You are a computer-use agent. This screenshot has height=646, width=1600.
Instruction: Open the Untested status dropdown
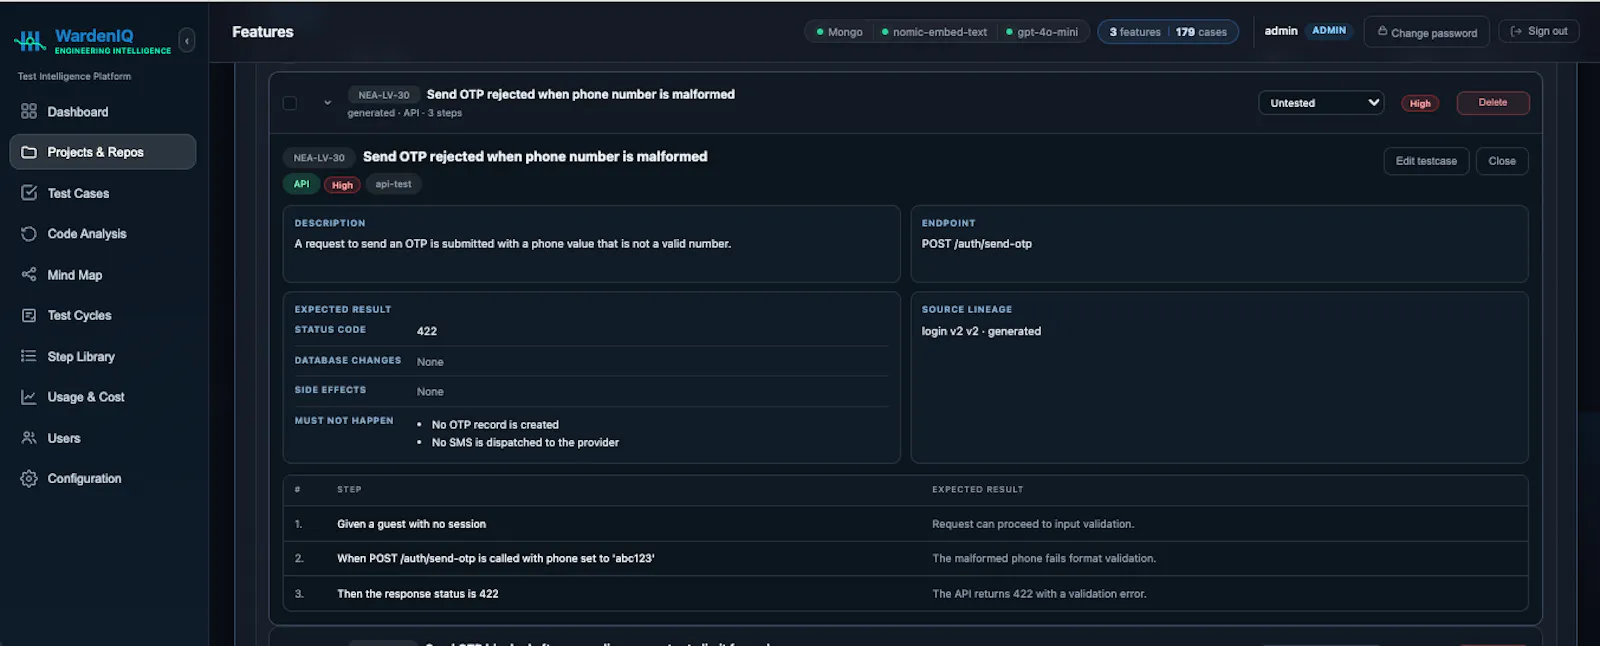click(1321, 103)
